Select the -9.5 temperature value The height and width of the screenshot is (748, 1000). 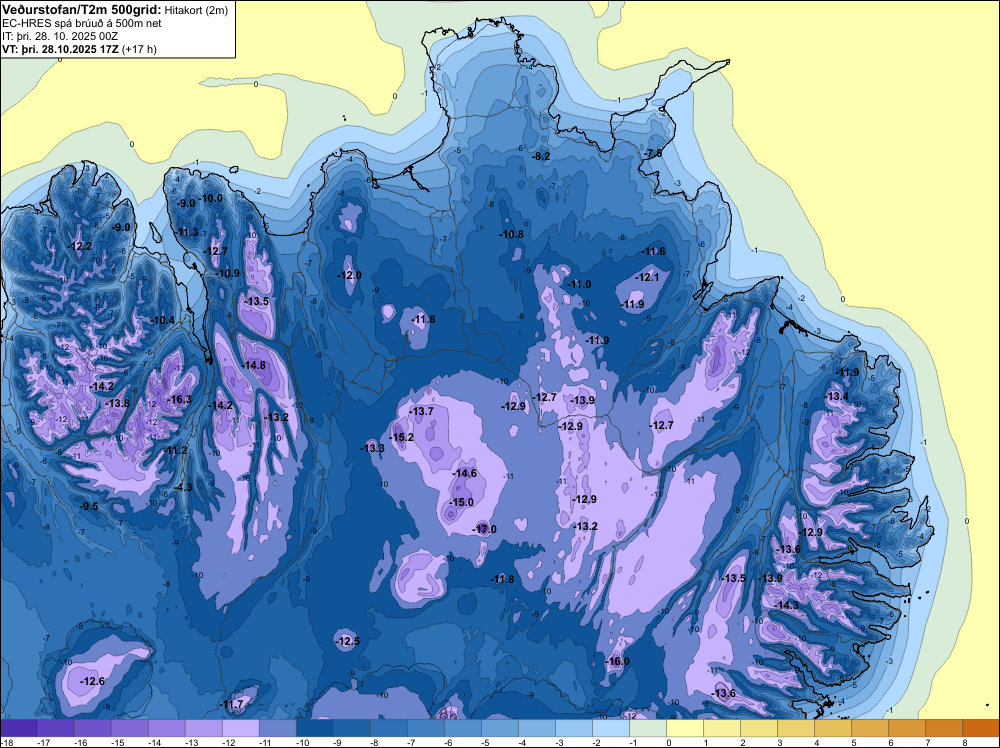pyautogui.click(x=90, y=506)
